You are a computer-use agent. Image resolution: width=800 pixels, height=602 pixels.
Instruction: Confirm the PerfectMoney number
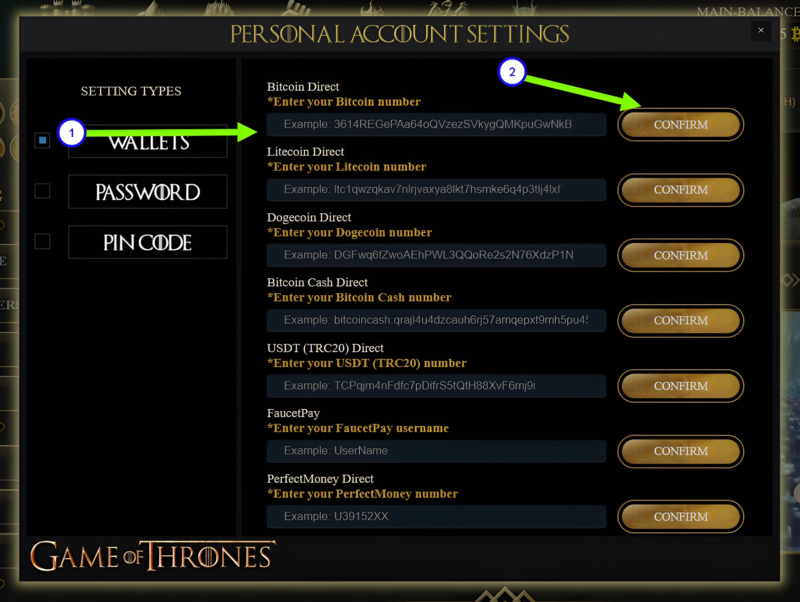[x=681, y=516]
